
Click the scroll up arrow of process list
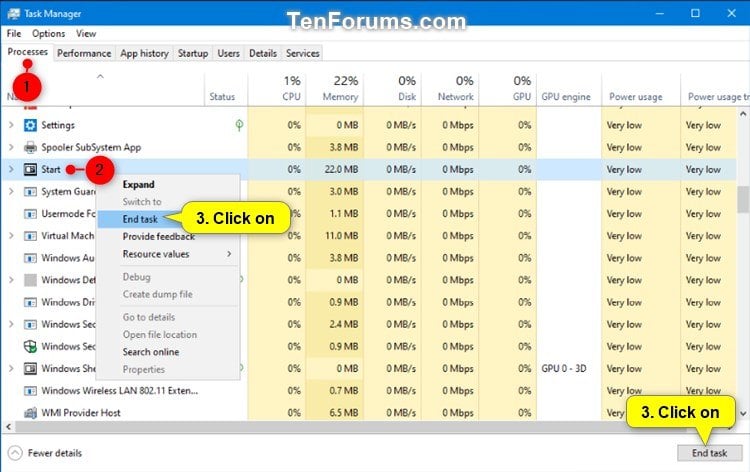coord(743,114)
